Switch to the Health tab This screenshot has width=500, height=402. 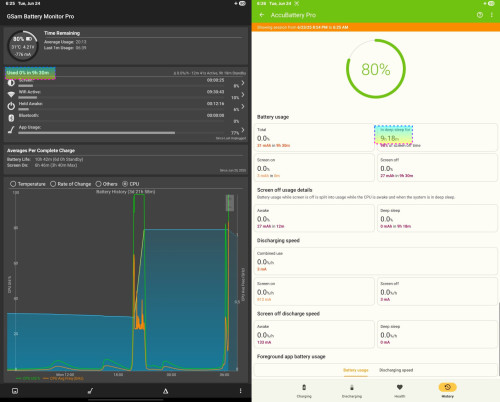click(400, 391)
